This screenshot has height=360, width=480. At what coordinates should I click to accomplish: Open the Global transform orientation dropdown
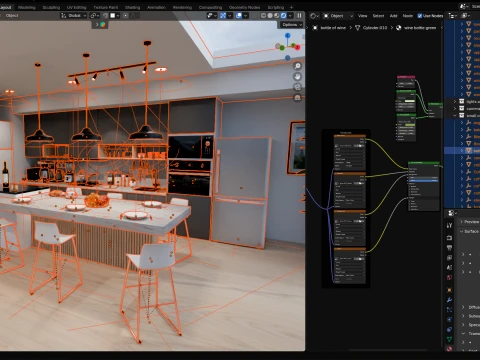point(74,16)
